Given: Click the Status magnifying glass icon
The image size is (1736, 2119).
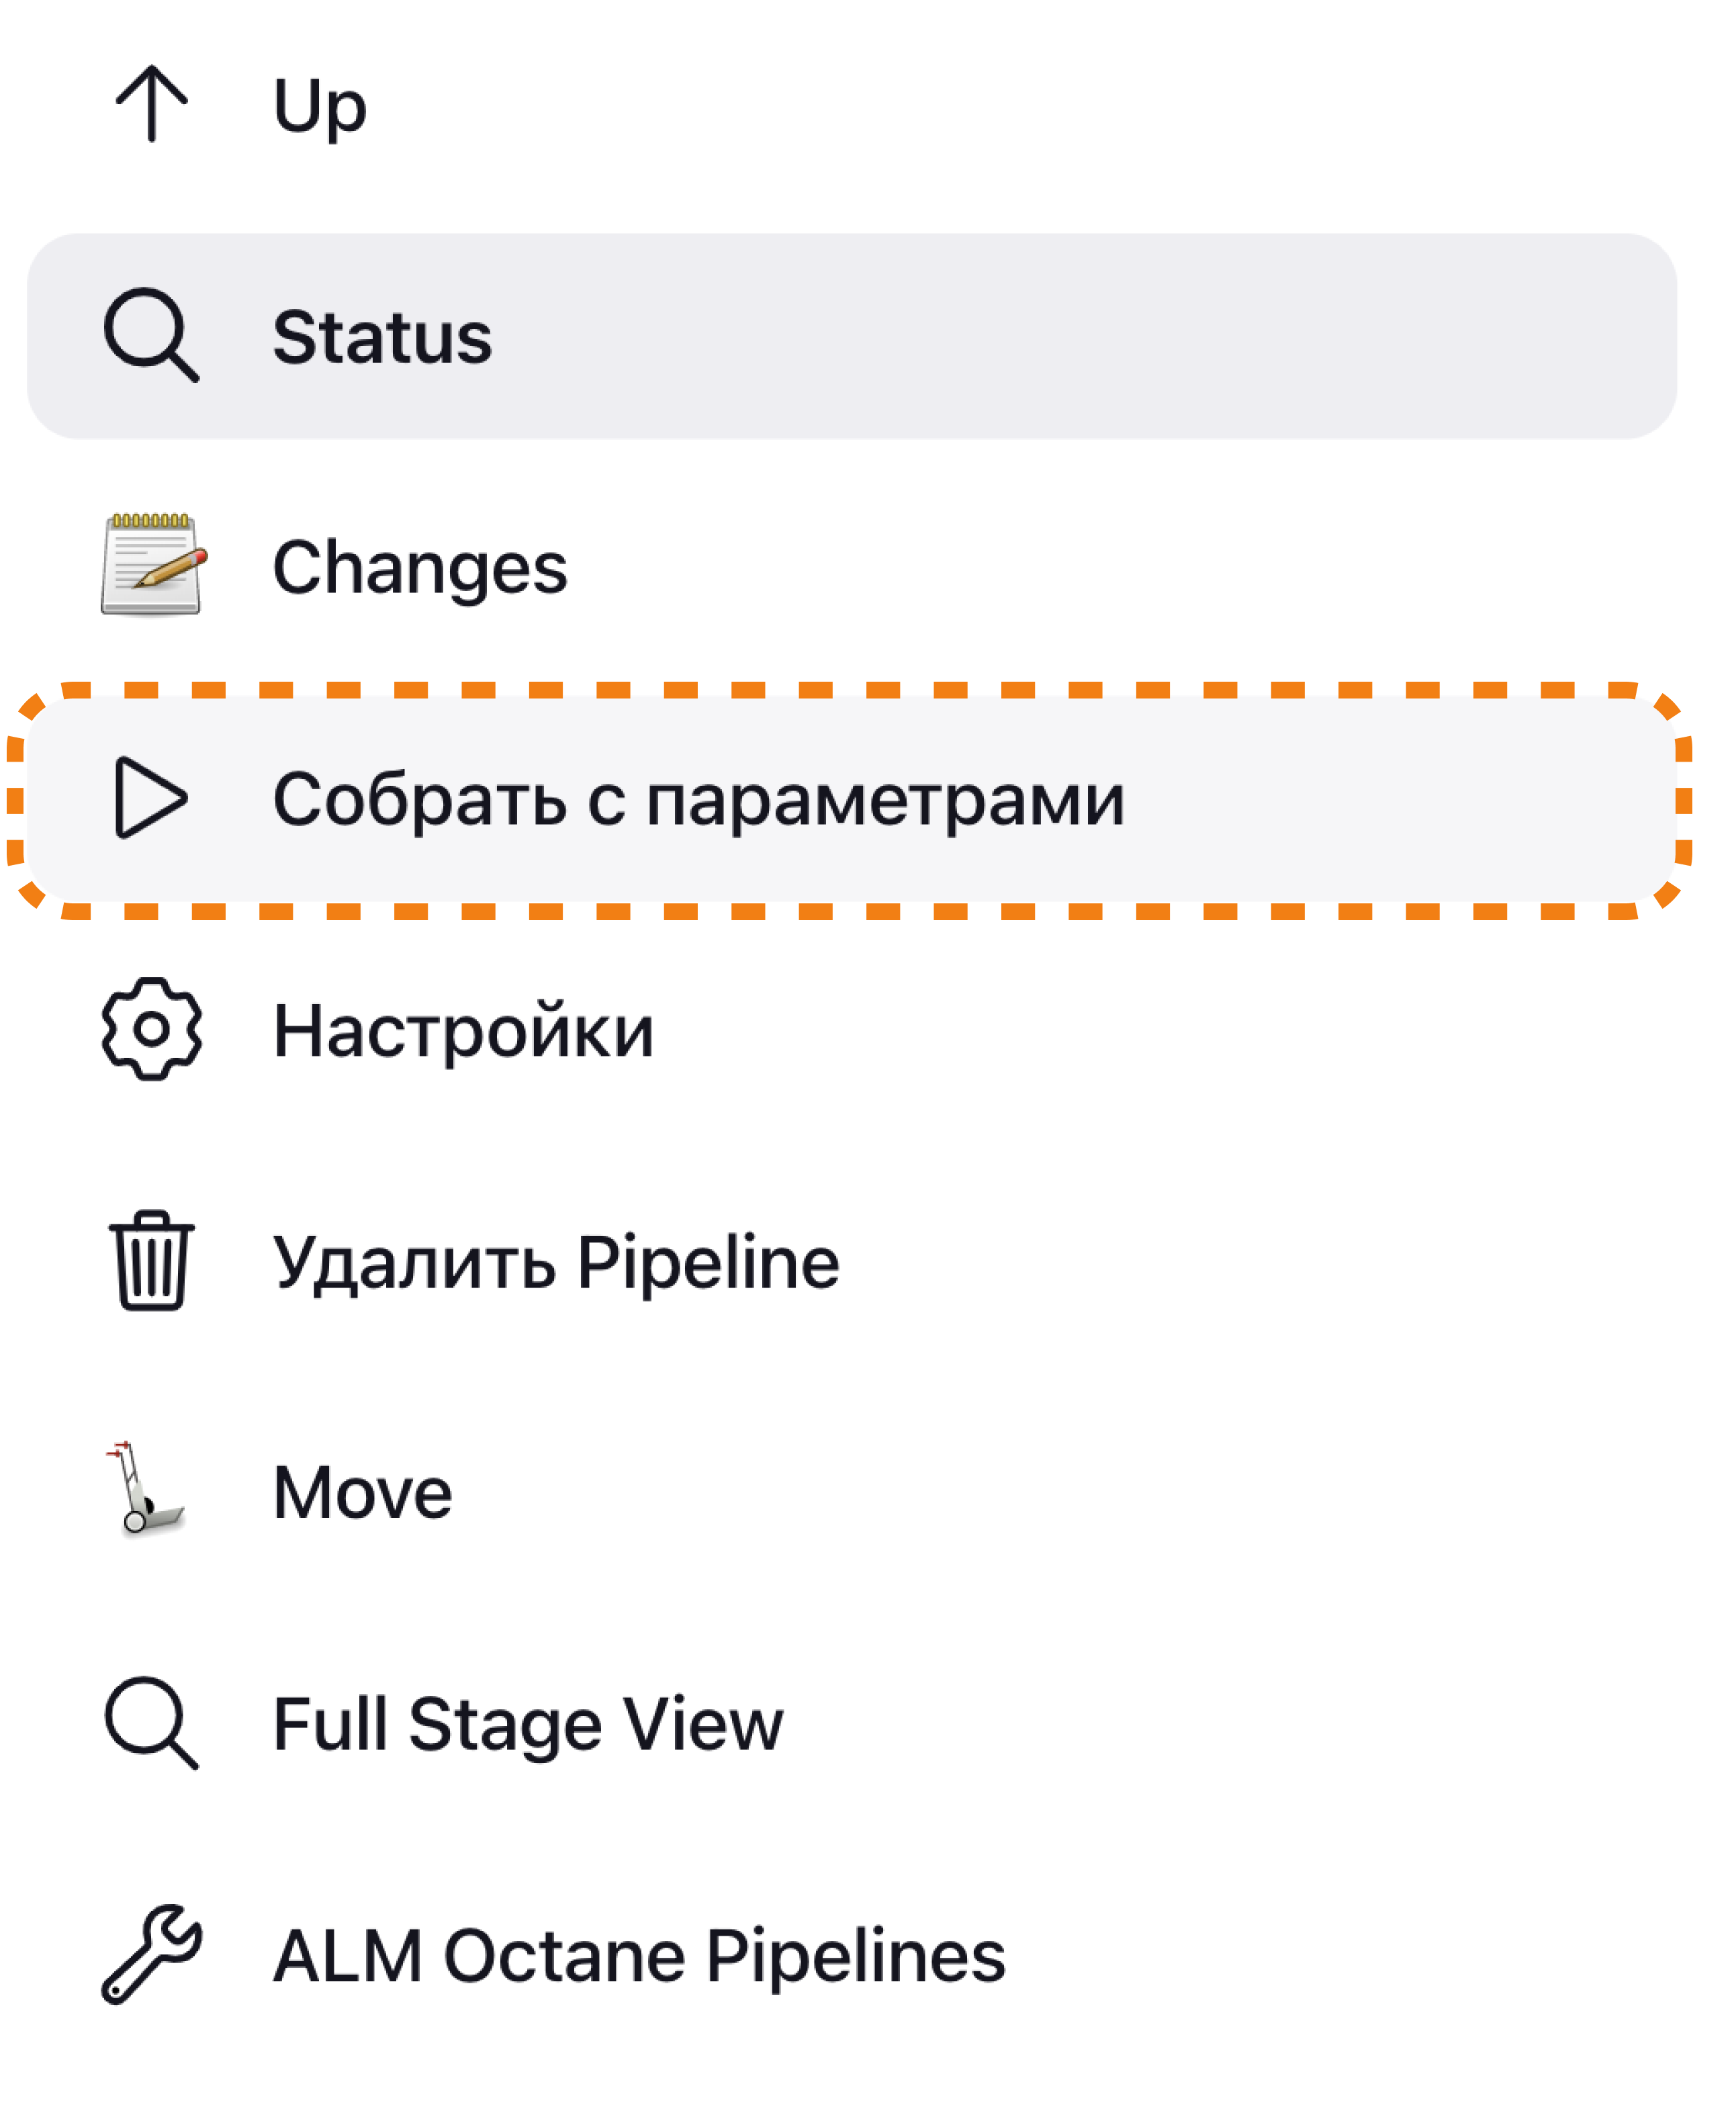Looking at the screenshot, I should 151,335.
